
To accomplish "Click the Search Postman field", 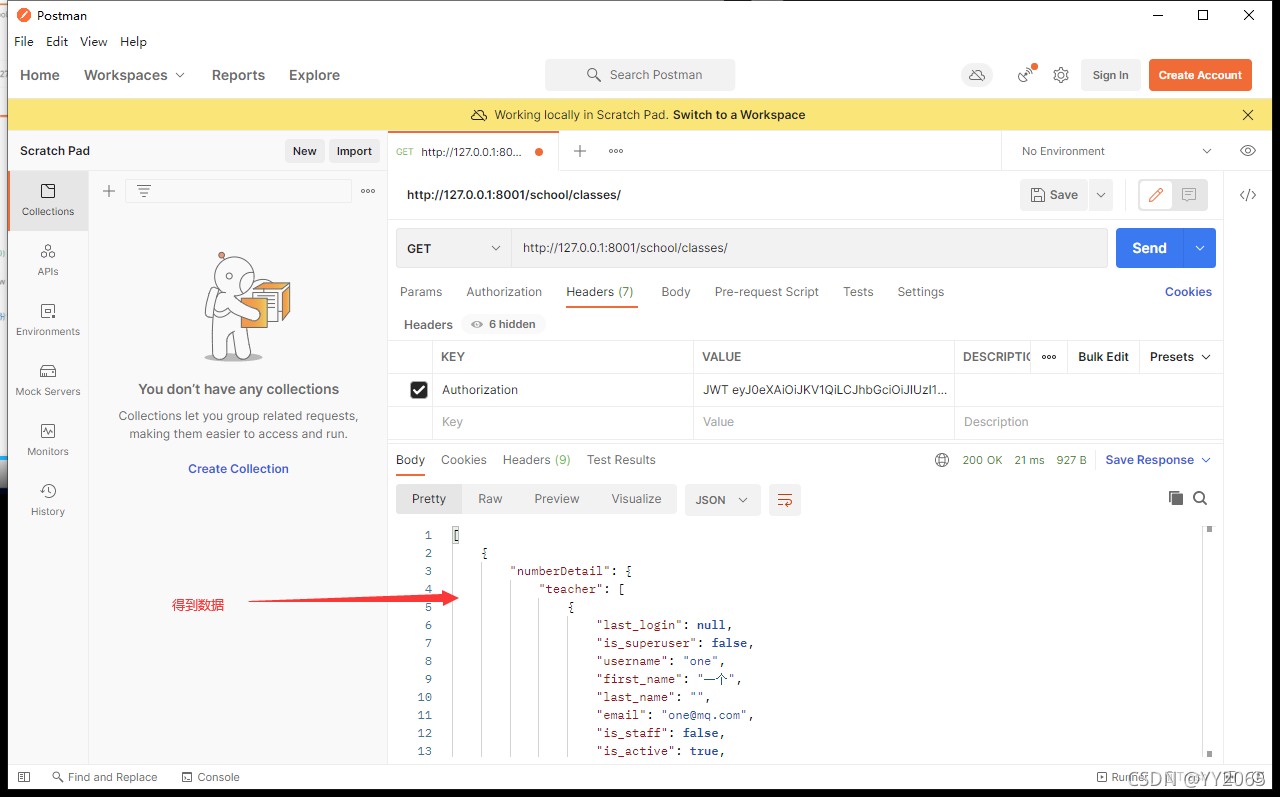I will coord(640,75).
